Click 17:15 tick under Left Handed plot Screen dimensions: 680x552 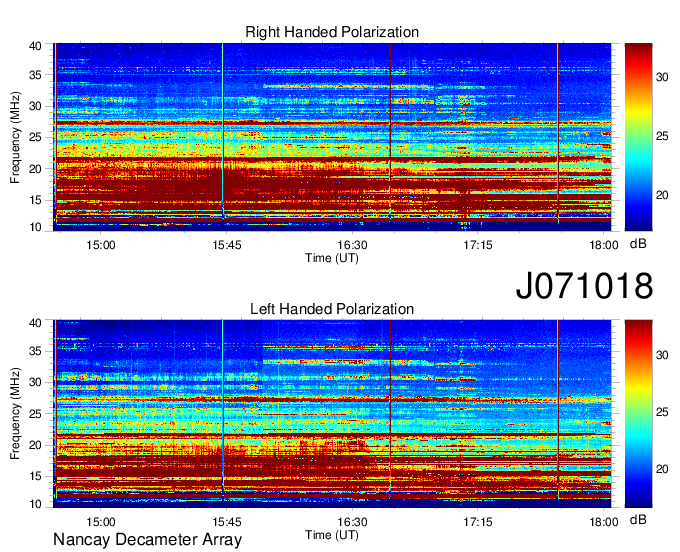[x=477, y=522]
